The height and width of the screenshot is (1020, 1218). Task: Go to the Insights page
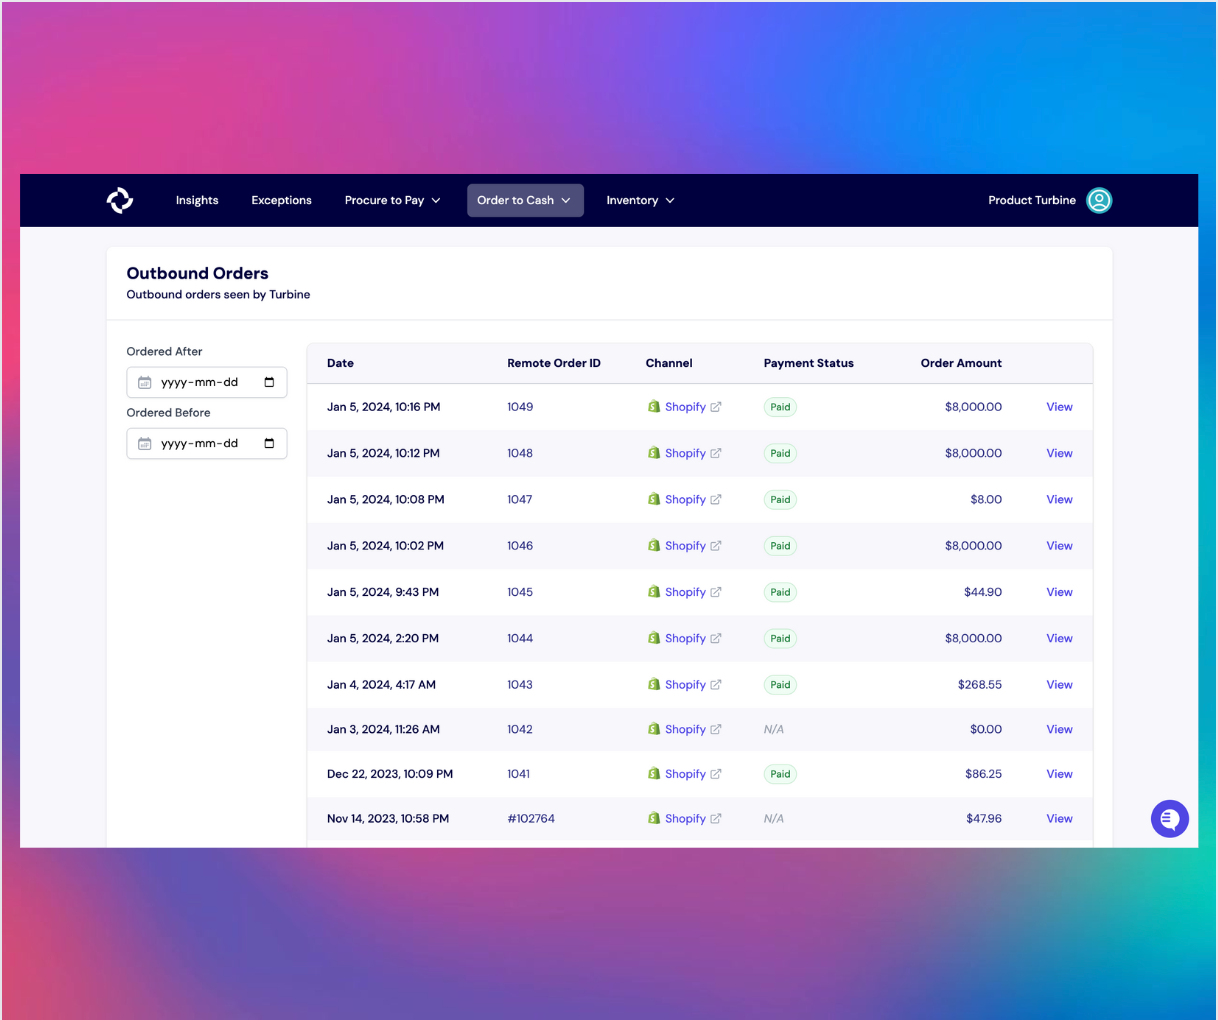point(197,200)
